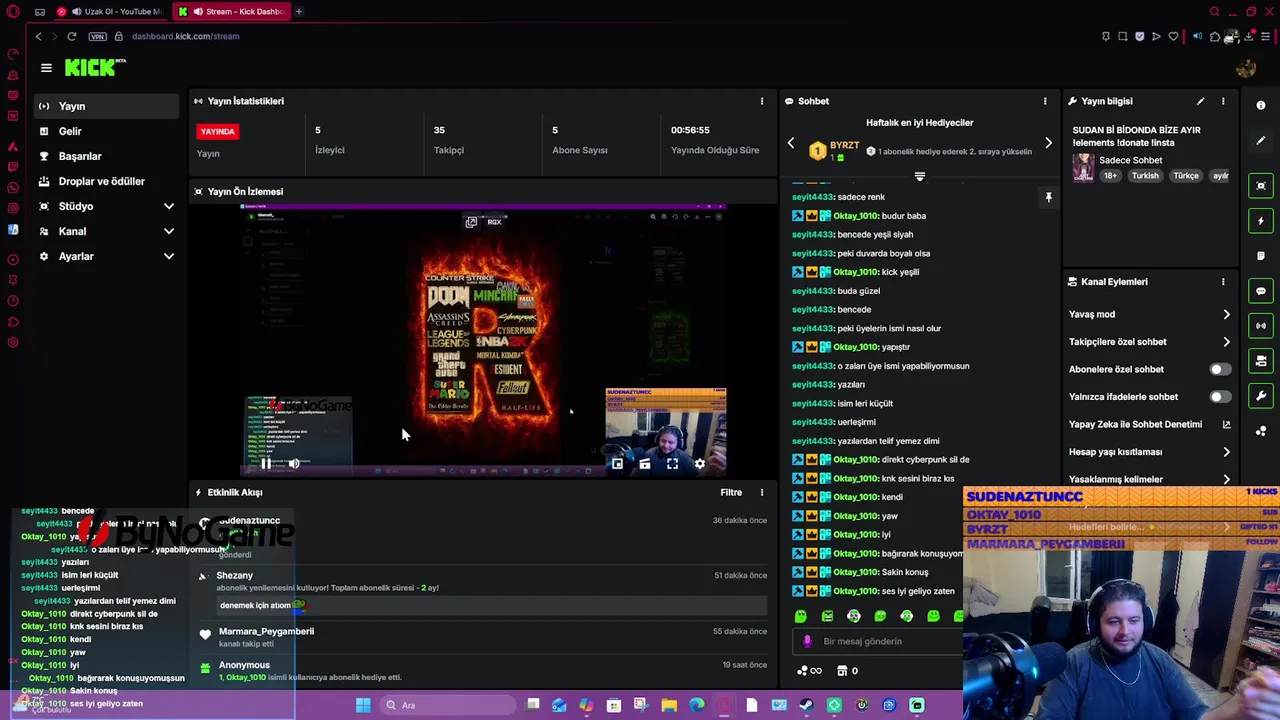Viewport: 1280px width, 720px height.
Task: Collapse the gifters leaderboard chevron
Action: pyautogui.click(x=920, y=176)
